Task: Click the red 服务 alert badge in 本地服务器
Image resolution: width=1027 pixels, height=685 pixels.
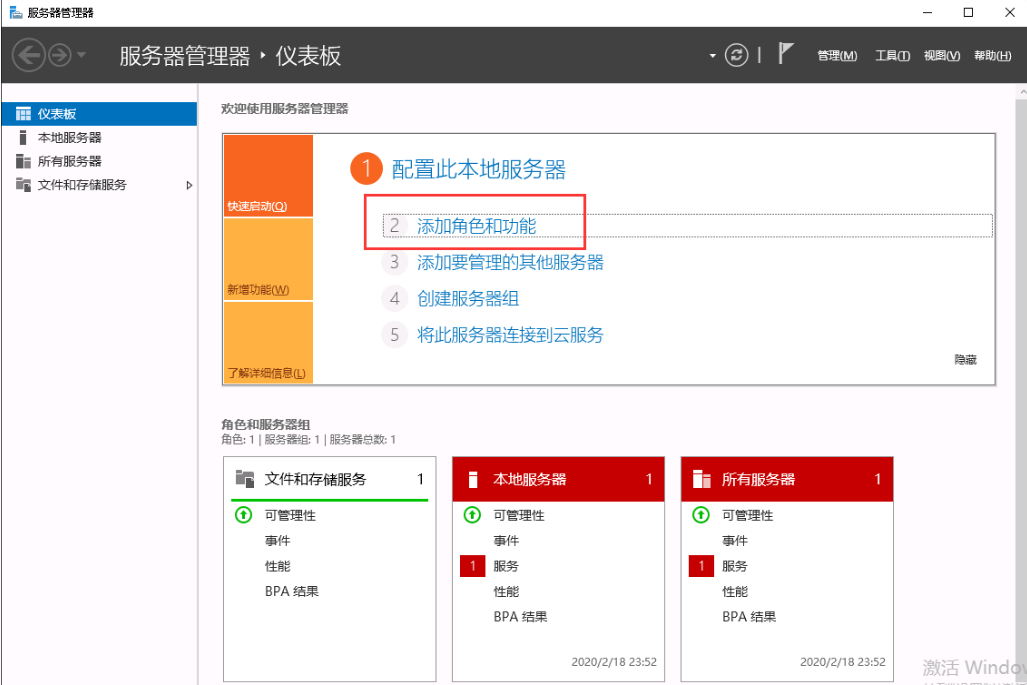Action: tap(472, 566)
